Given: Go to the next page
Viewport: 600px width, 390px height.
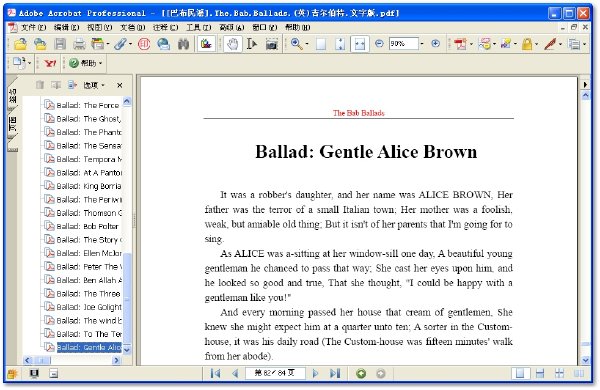Looking at the screenshot, I should click(315, 373).
